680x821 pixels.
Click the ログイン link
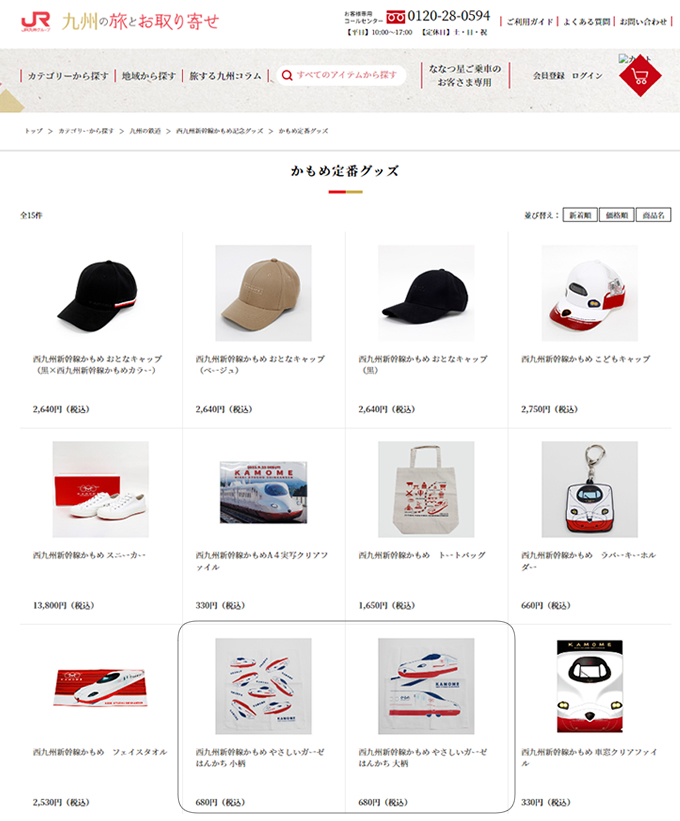(587, 76)
